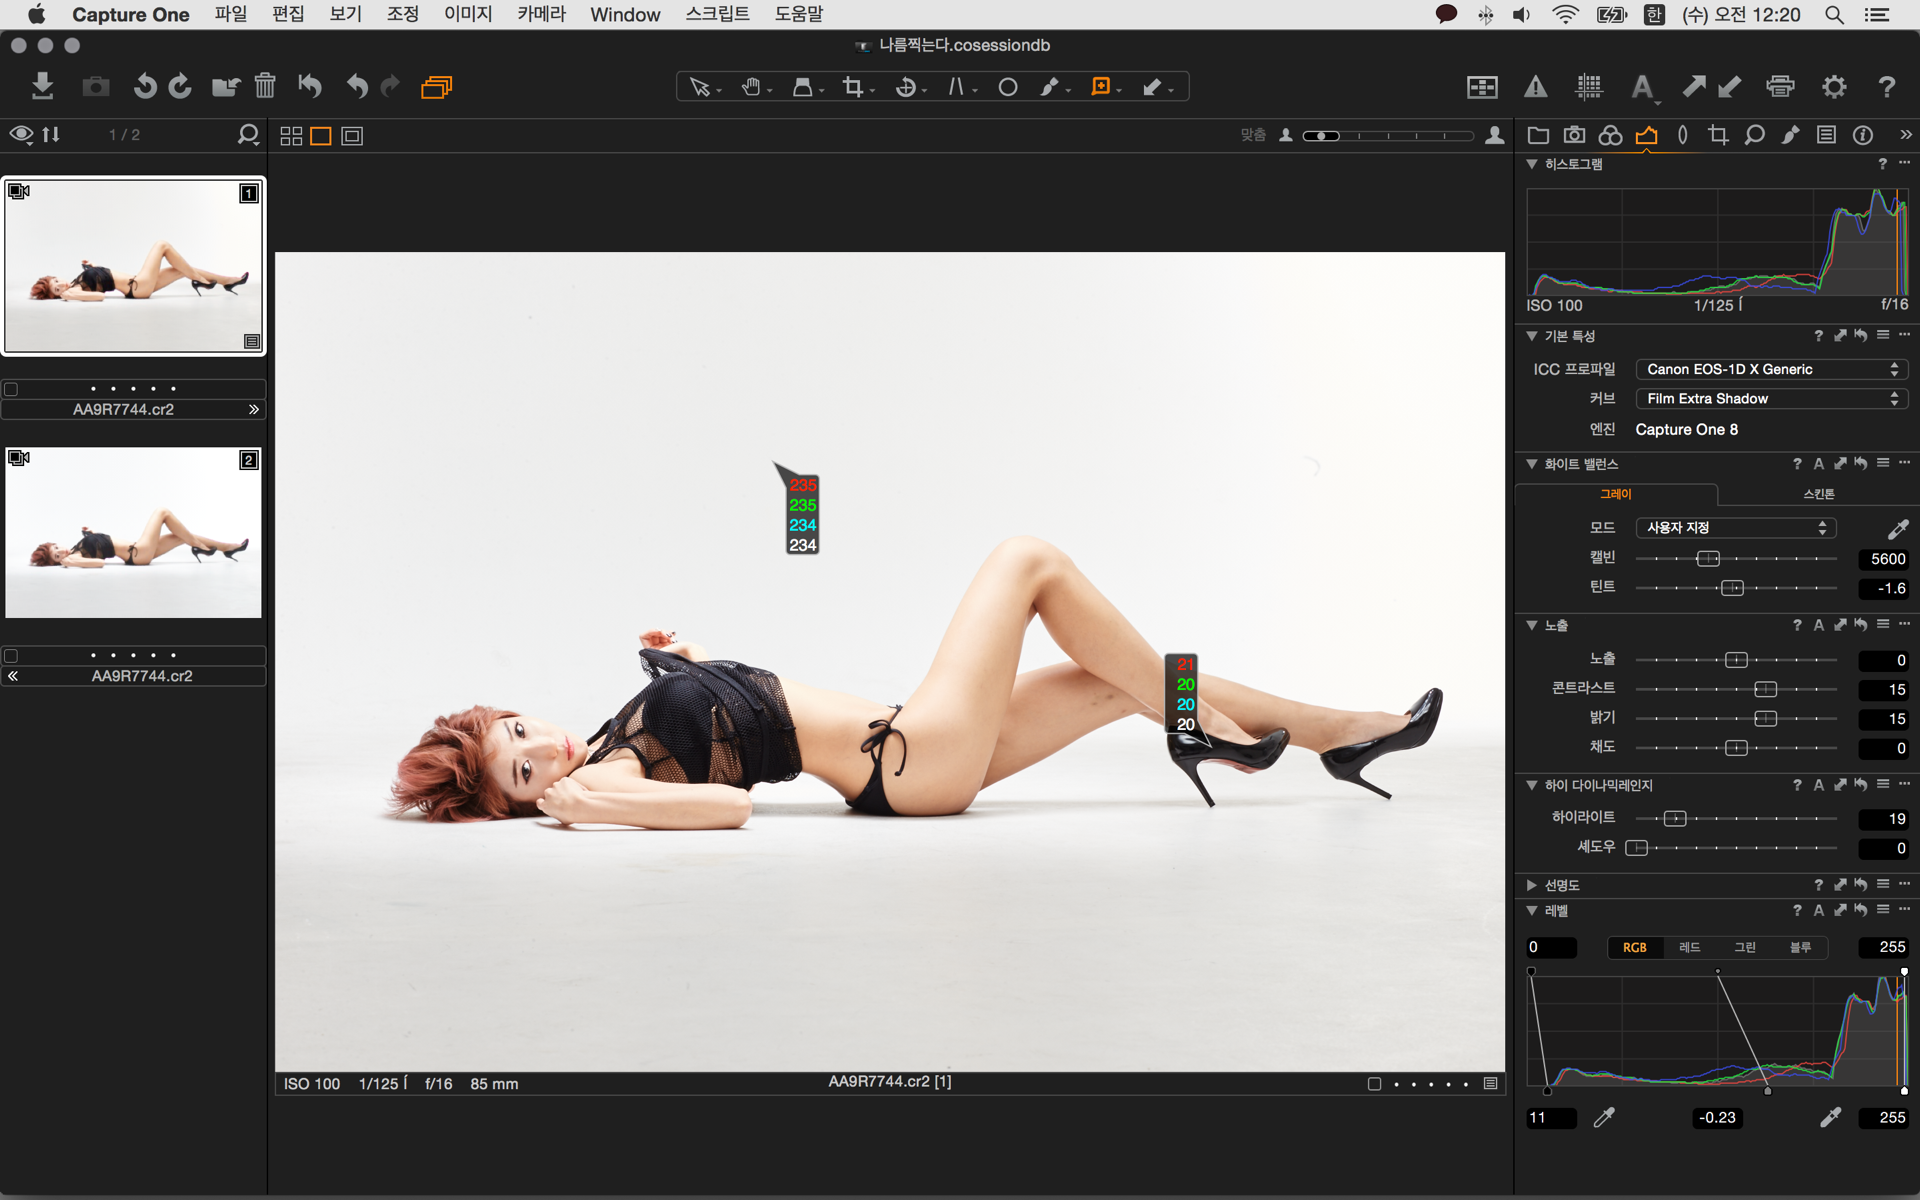Pick white balance with eyedropper icon
1920x1200 pixels.
1897,528
